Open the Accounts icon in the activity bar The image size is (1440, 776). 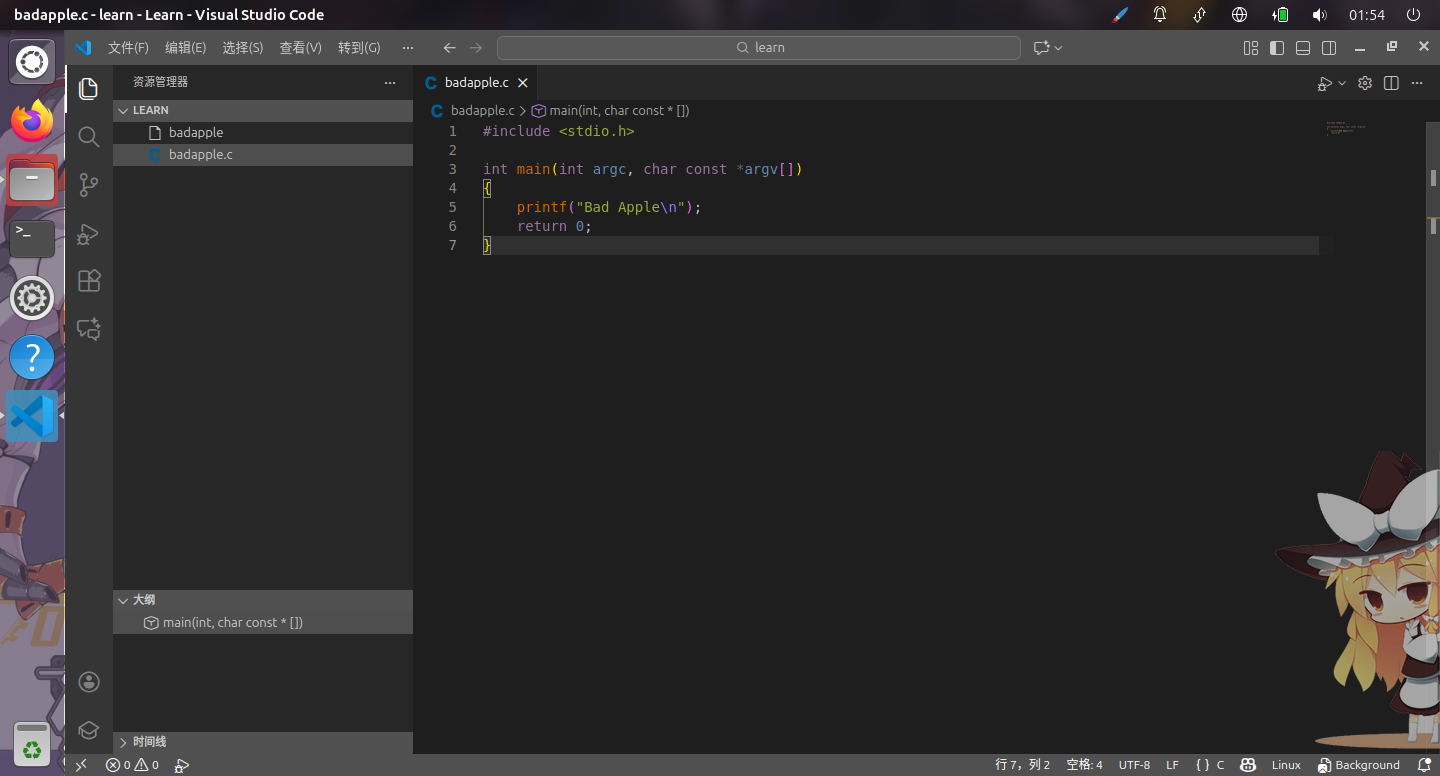point(88,681)
